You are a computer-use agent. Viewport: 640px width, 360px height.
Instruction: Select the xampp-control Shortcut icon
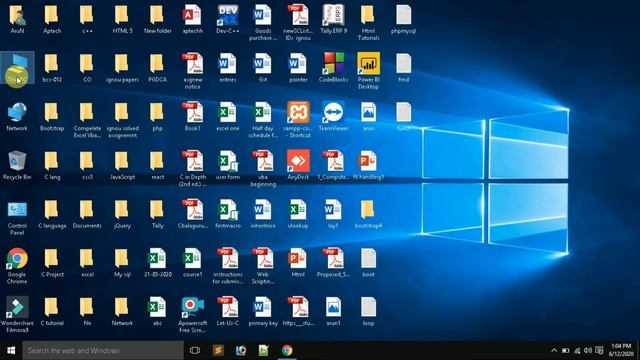[298, 120]
